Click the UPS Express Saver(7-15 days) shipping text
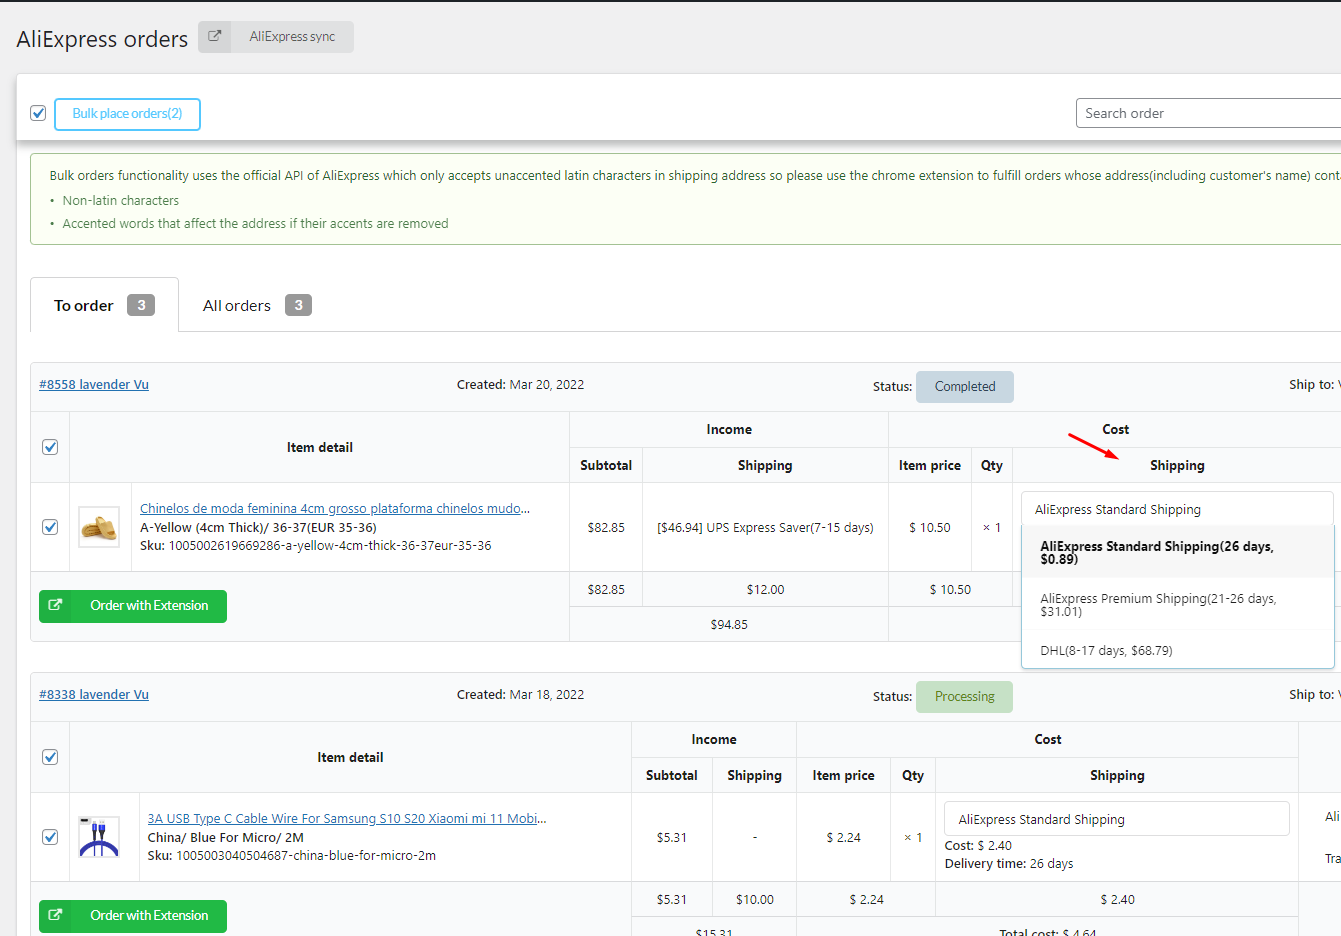Screen dimensions: 1341x936 pyautogui.click(x=765, y=528)
